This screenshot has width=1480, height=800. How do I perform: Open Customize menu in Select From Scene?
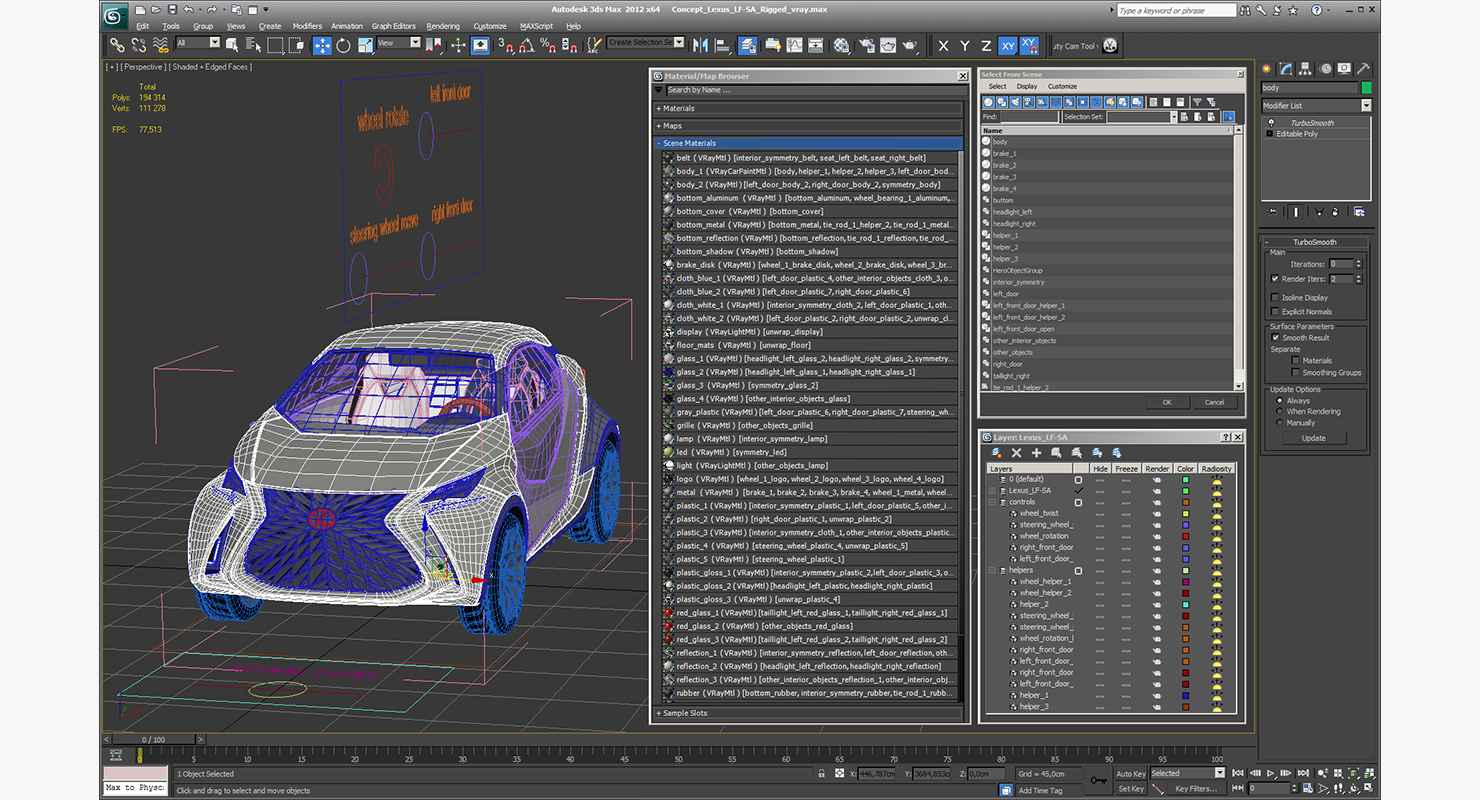[1062, 86]
